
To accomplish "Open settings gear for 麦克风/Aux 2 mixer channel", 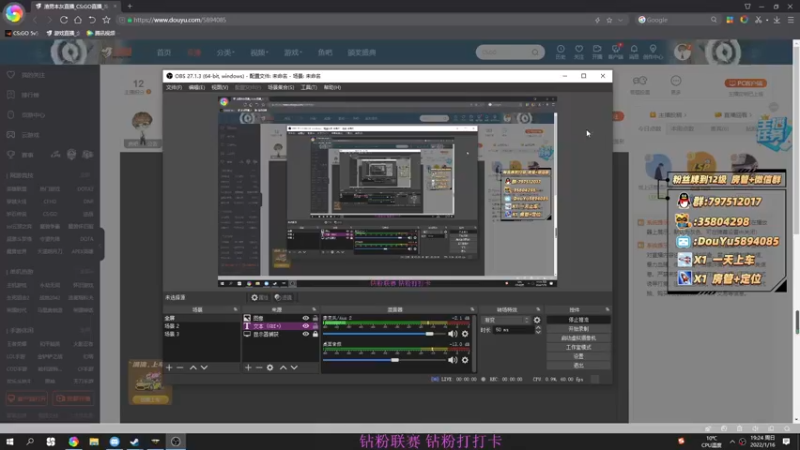I will (465, 334).
